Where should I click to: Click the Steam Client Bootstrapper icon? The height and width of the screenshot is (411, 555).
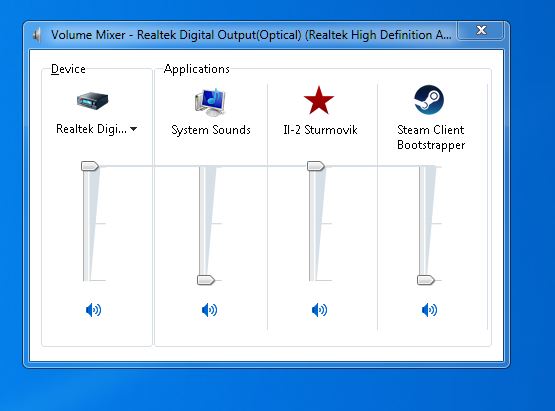point(429,100)
